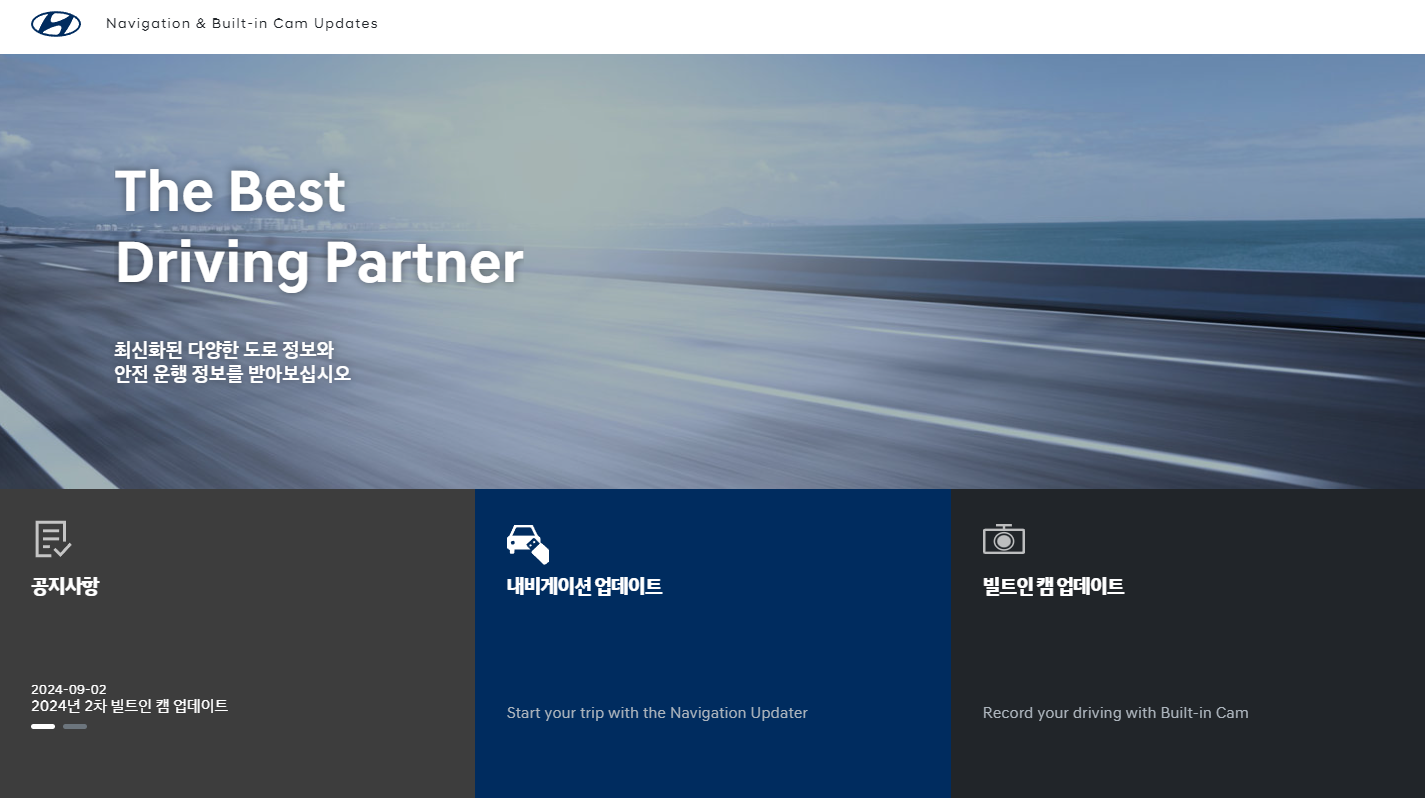Viewport: 1425px width, 798px height.
Task: Click 'Start your trip with the Navigation Updater'
Action: pyautogui.click(x=657, y=713)
